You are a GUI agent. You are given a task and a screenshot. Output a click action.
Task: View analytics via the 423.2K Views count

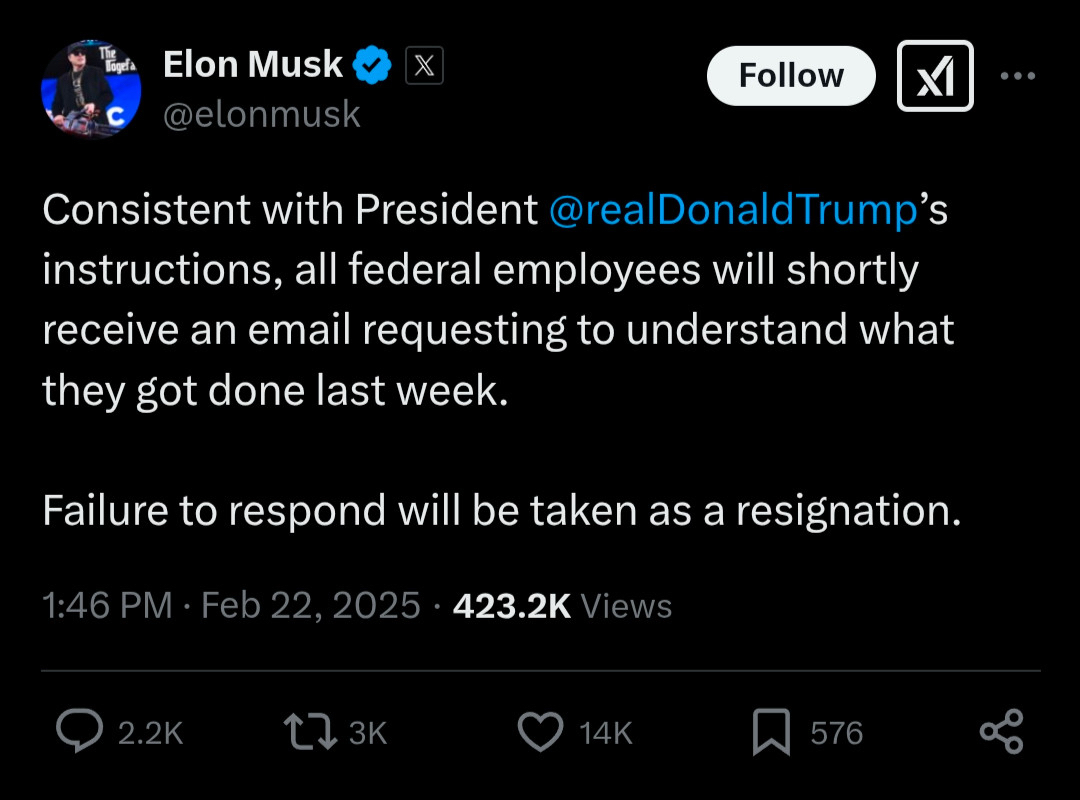pos(562,605)
